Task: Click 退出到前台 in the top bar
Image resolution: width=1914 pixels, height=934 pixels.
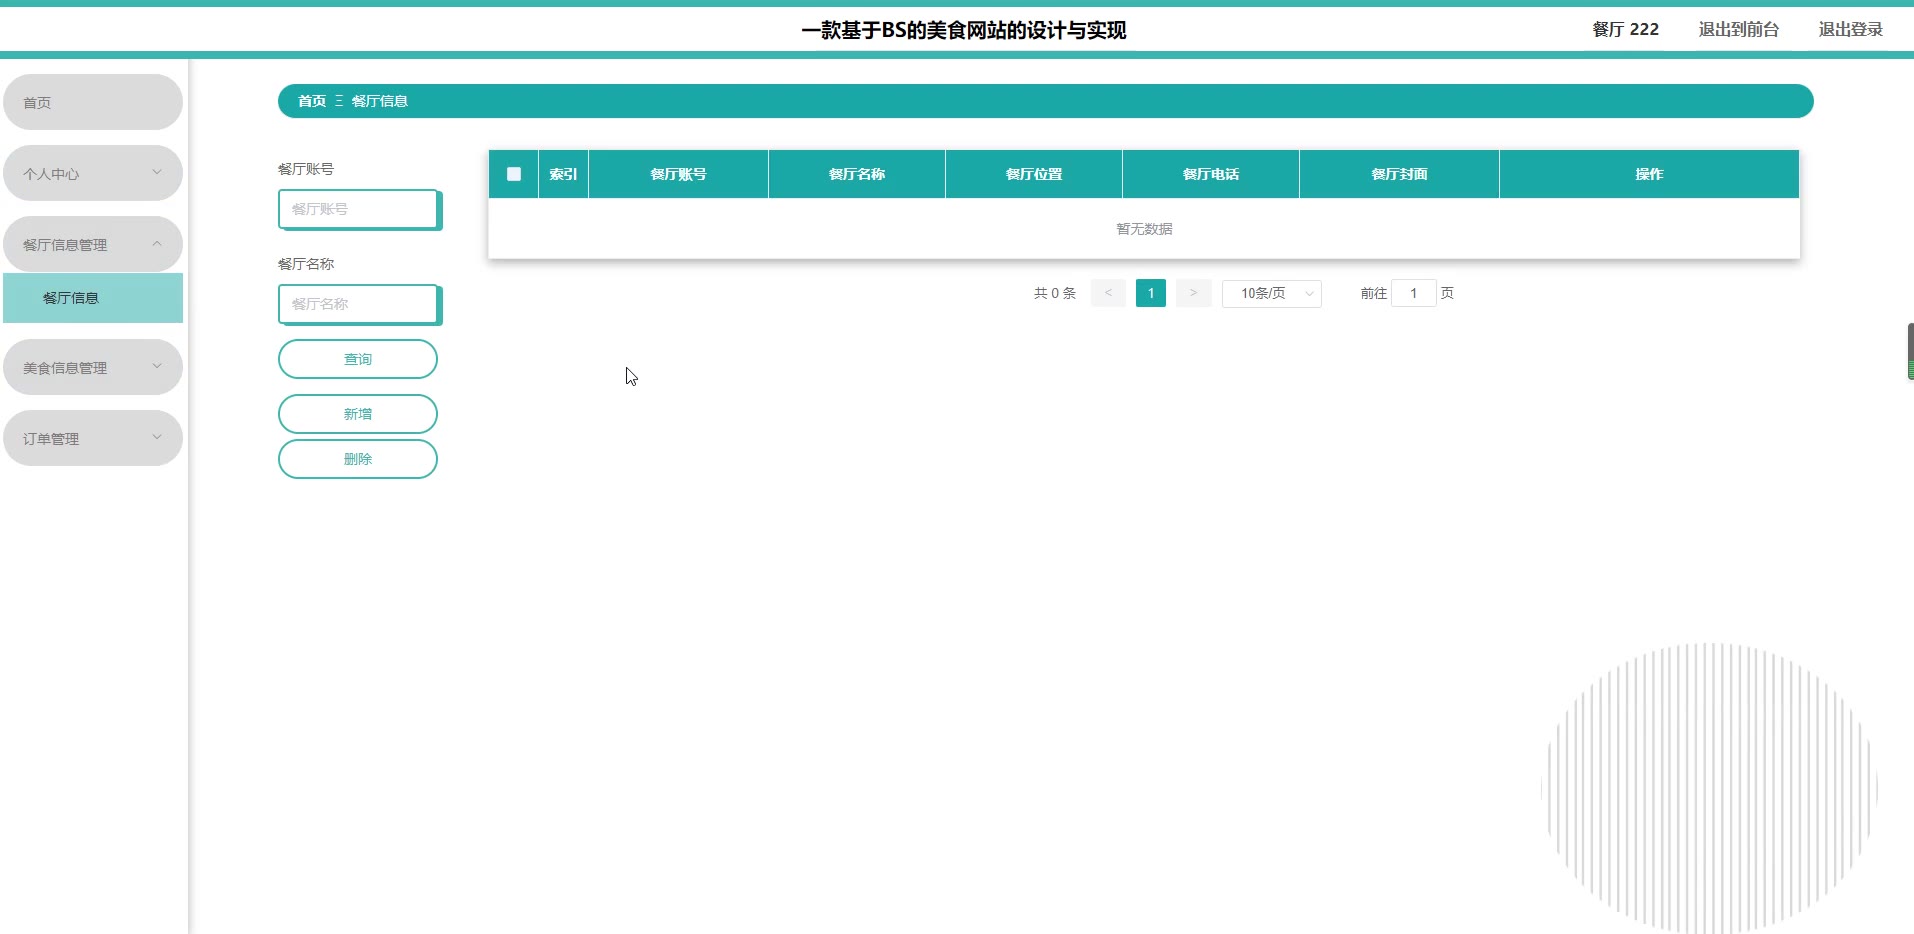Action: click(1739, 29)
